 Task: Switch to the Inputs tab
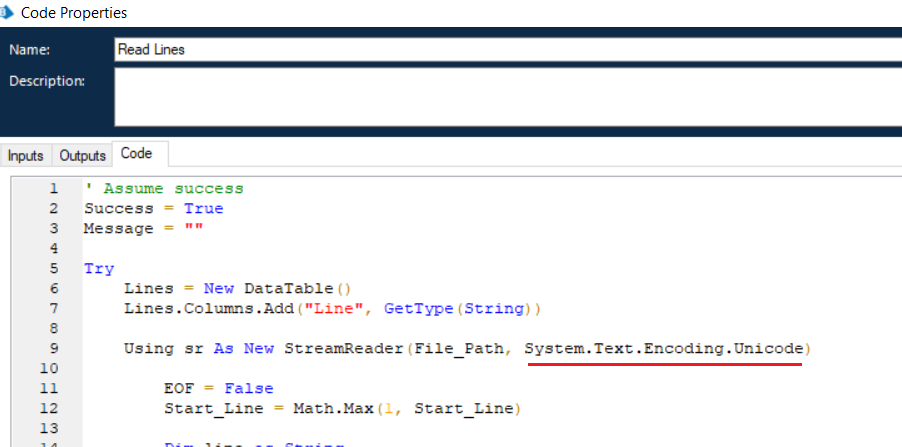tap(26, 155)
